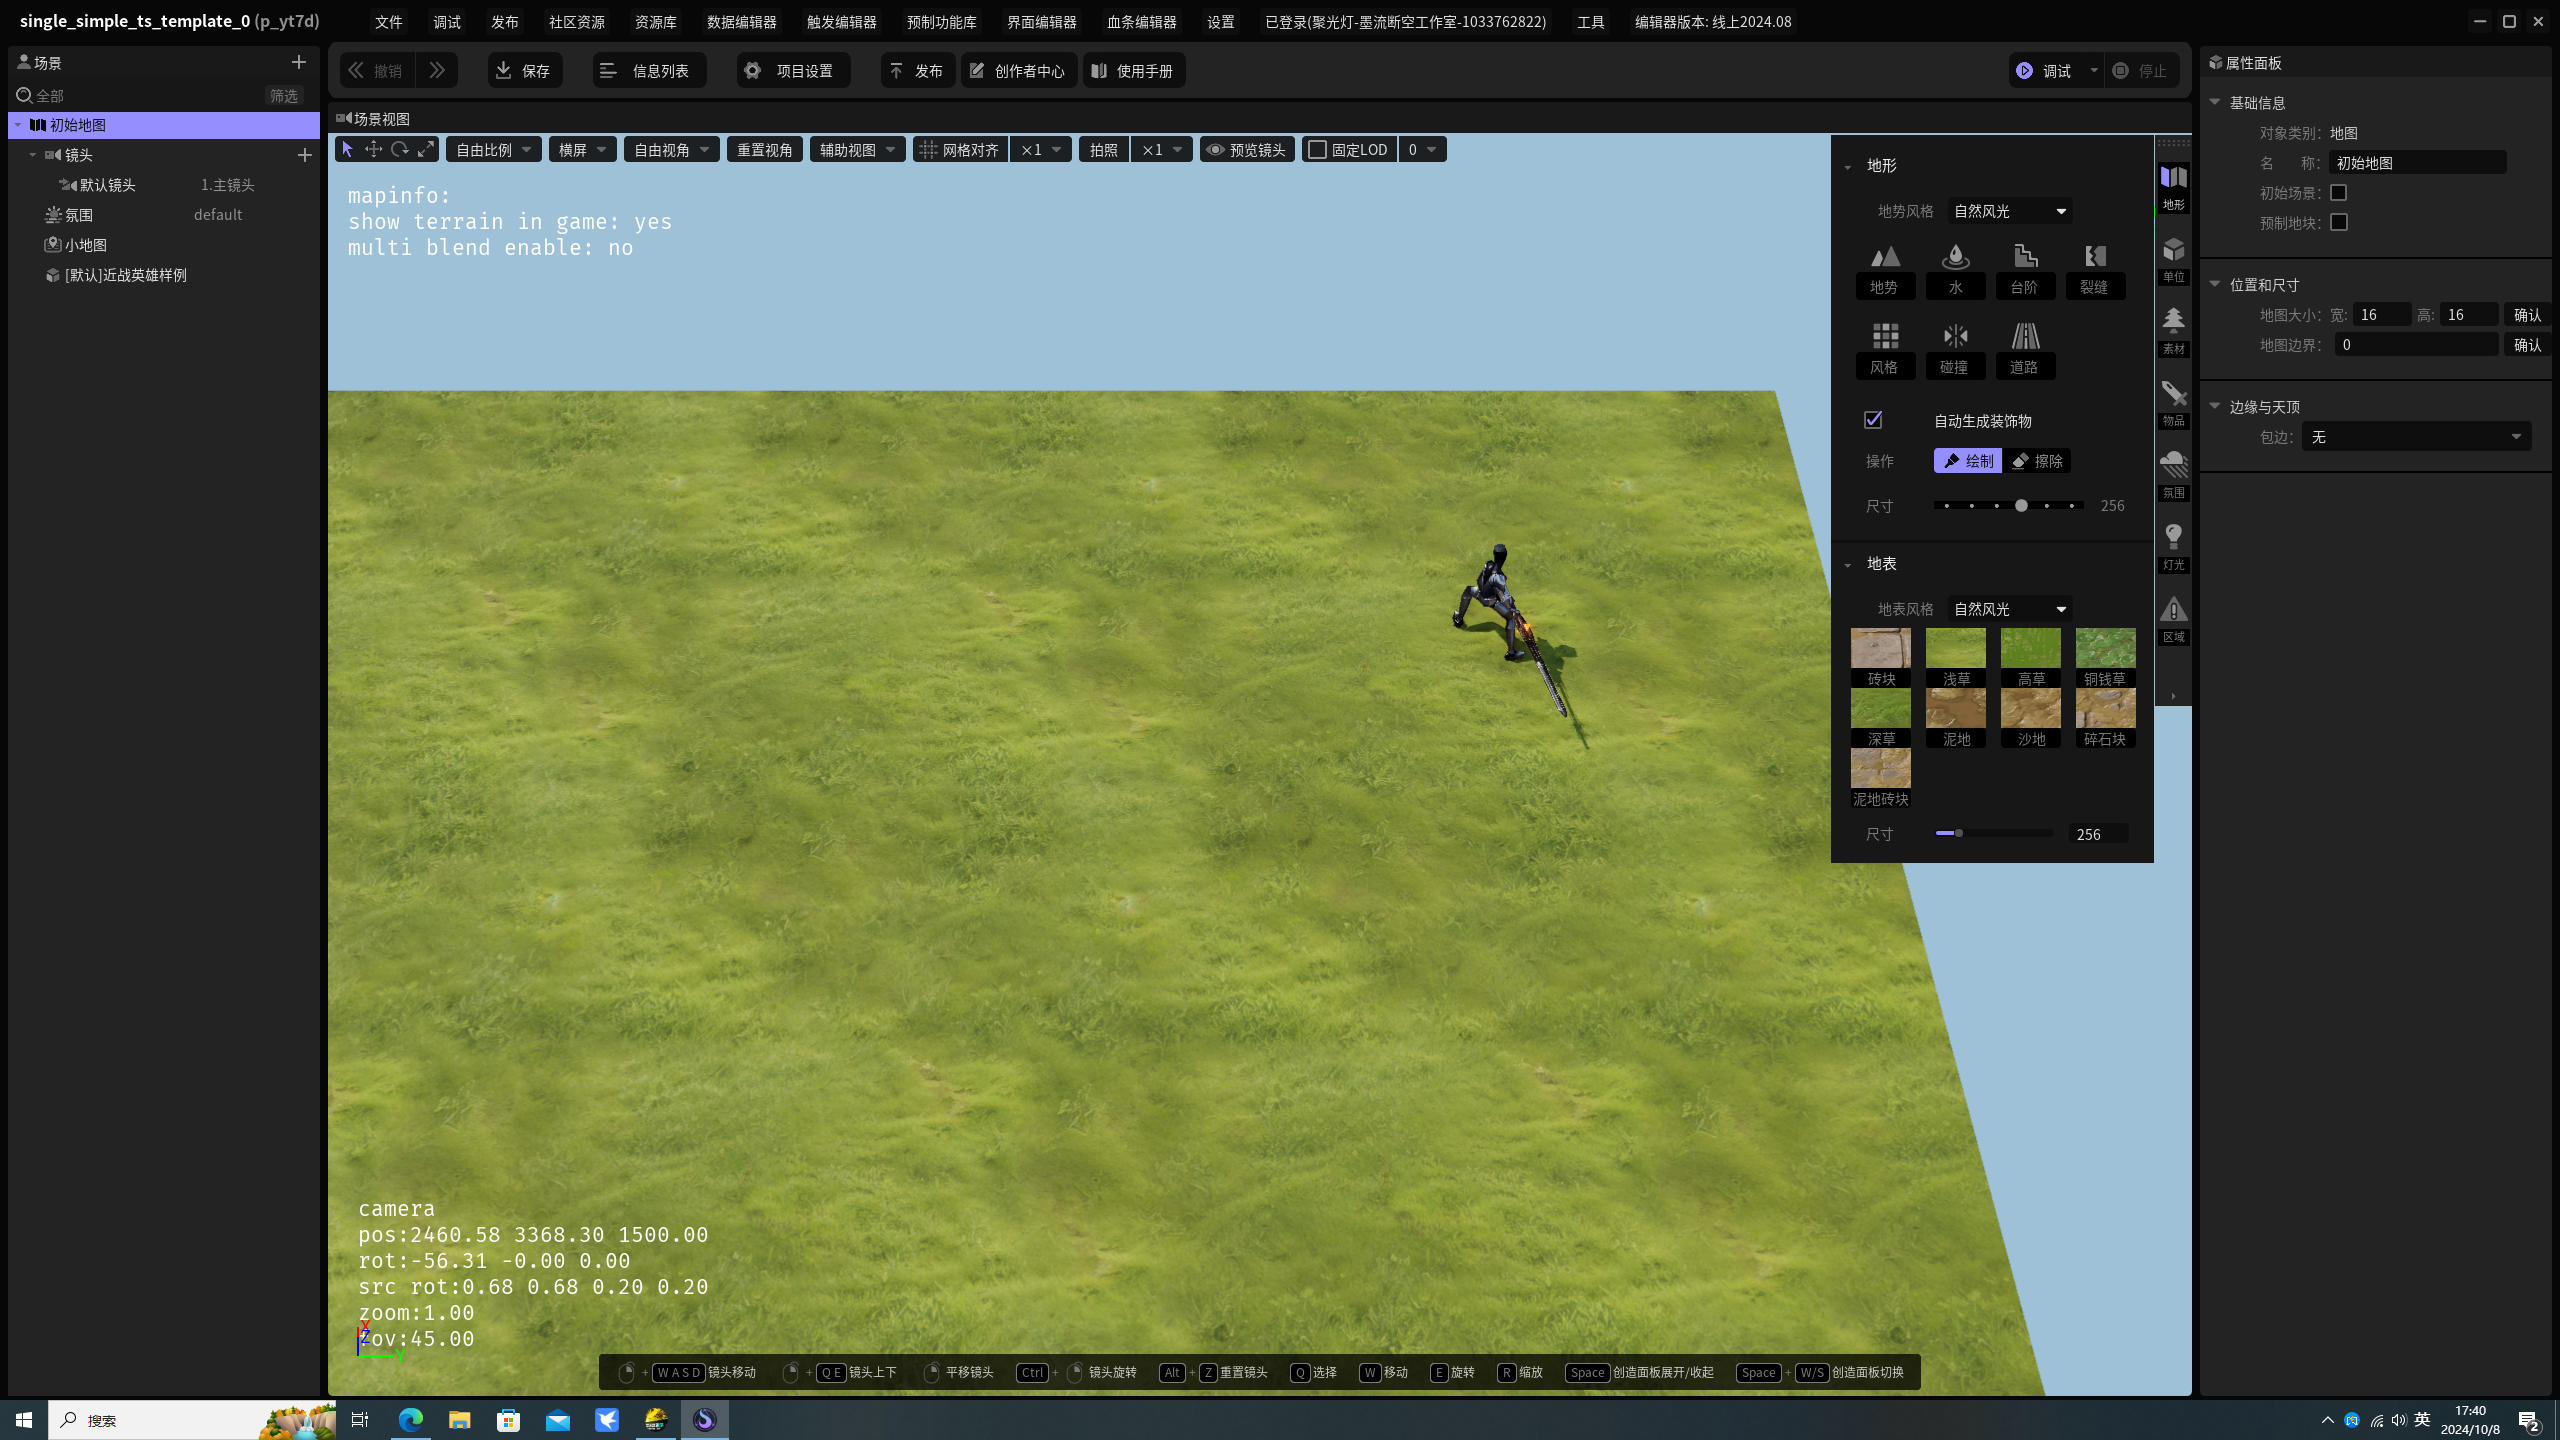The height and width of the screenshot is (1440, 2560).
Task: Click the save button
Action: click(x=526, y=70)
